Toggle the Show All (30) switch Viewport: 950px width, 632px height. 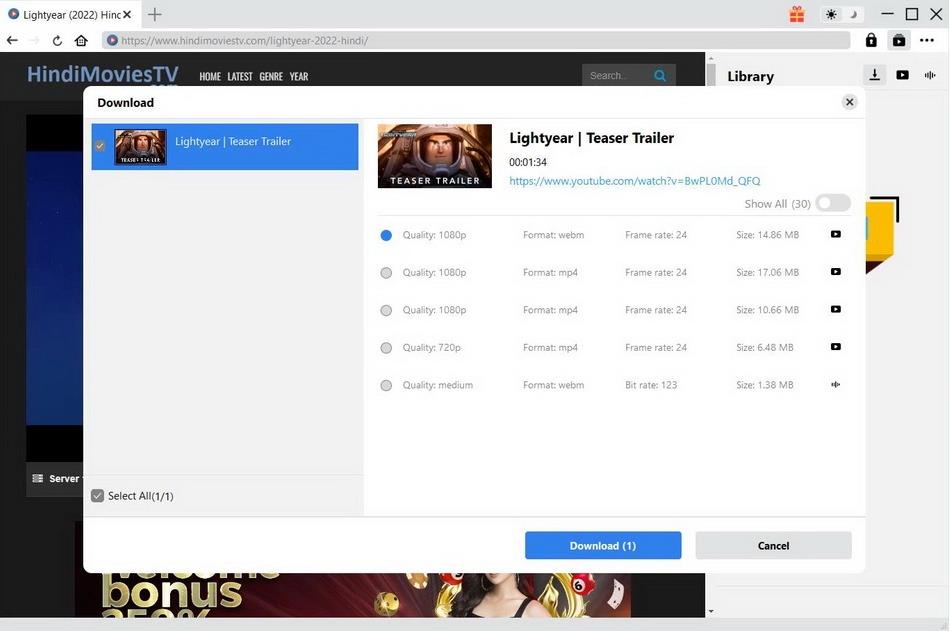tap(833, 203)
